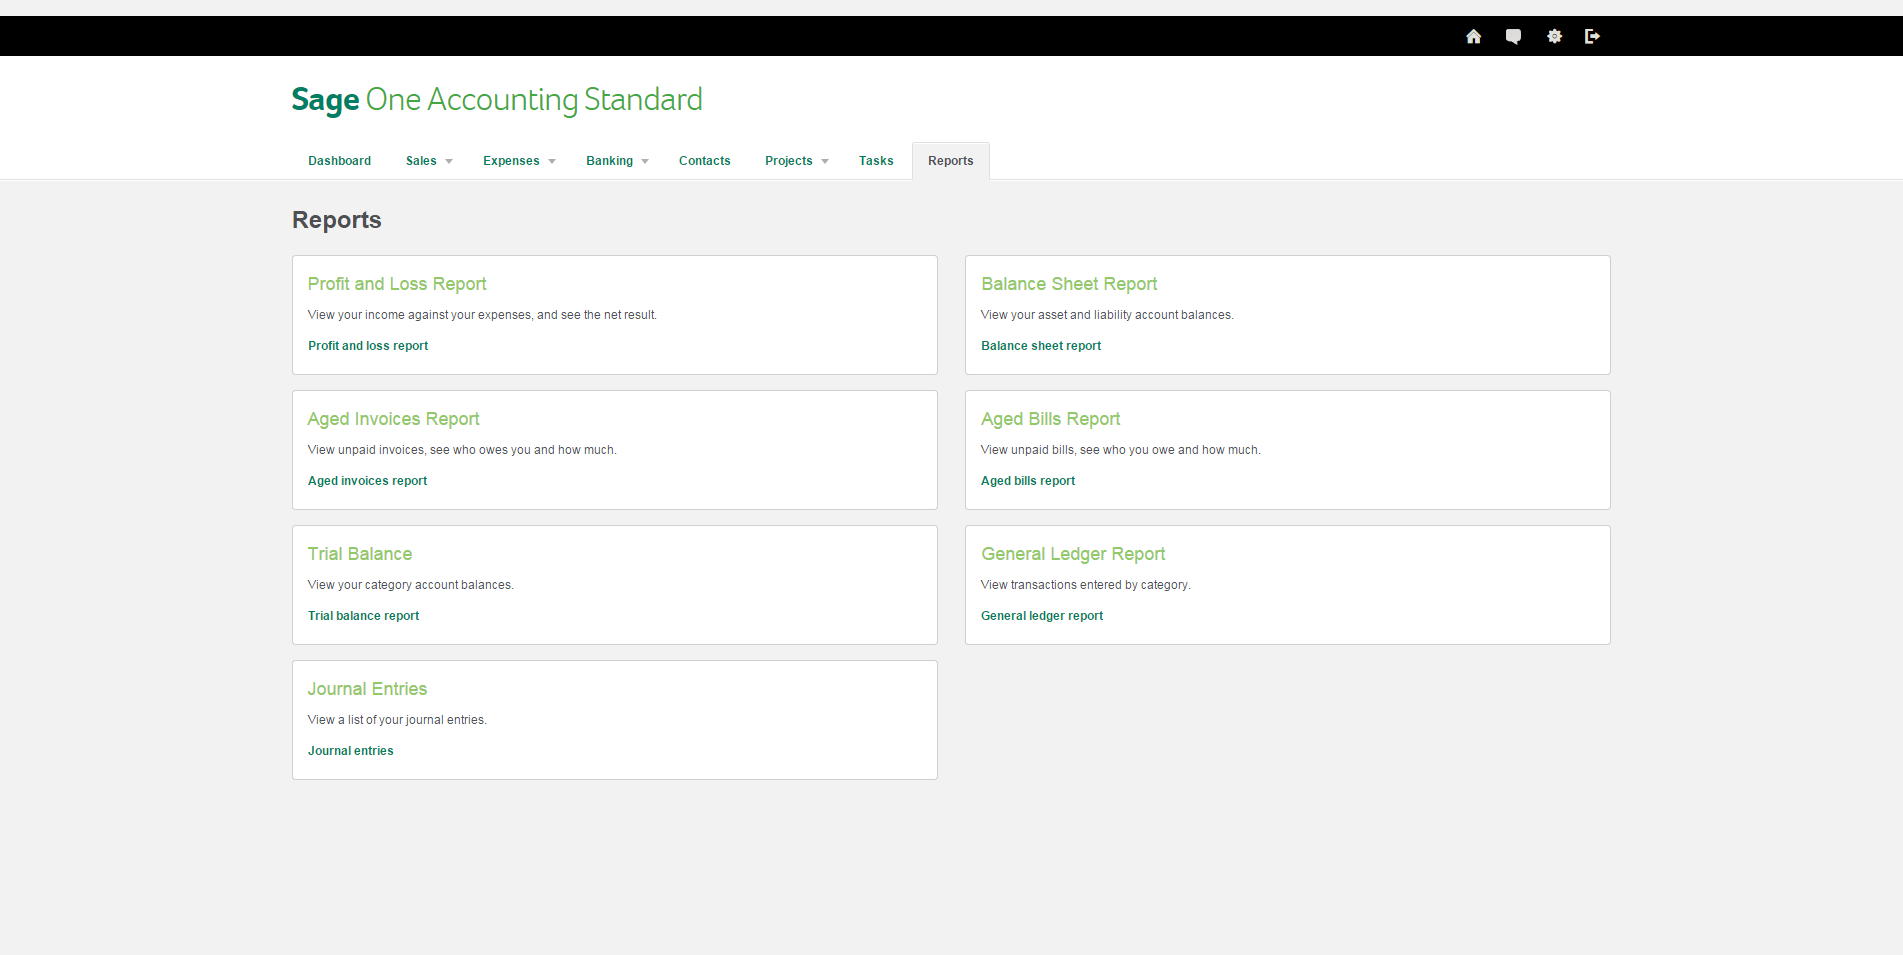Image resolution: width=1903 pixels, height=955 pixels.
Task: Open the Trial balance report
Action: pos(363,615)
